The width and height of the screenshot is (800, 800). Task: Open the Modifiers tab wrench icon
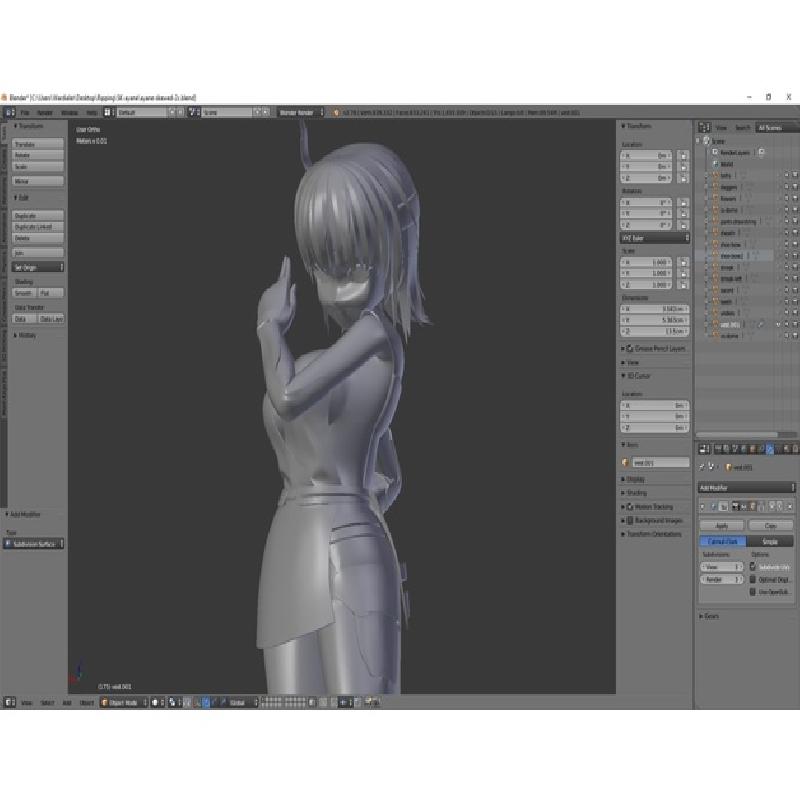[x=770, y=449]
